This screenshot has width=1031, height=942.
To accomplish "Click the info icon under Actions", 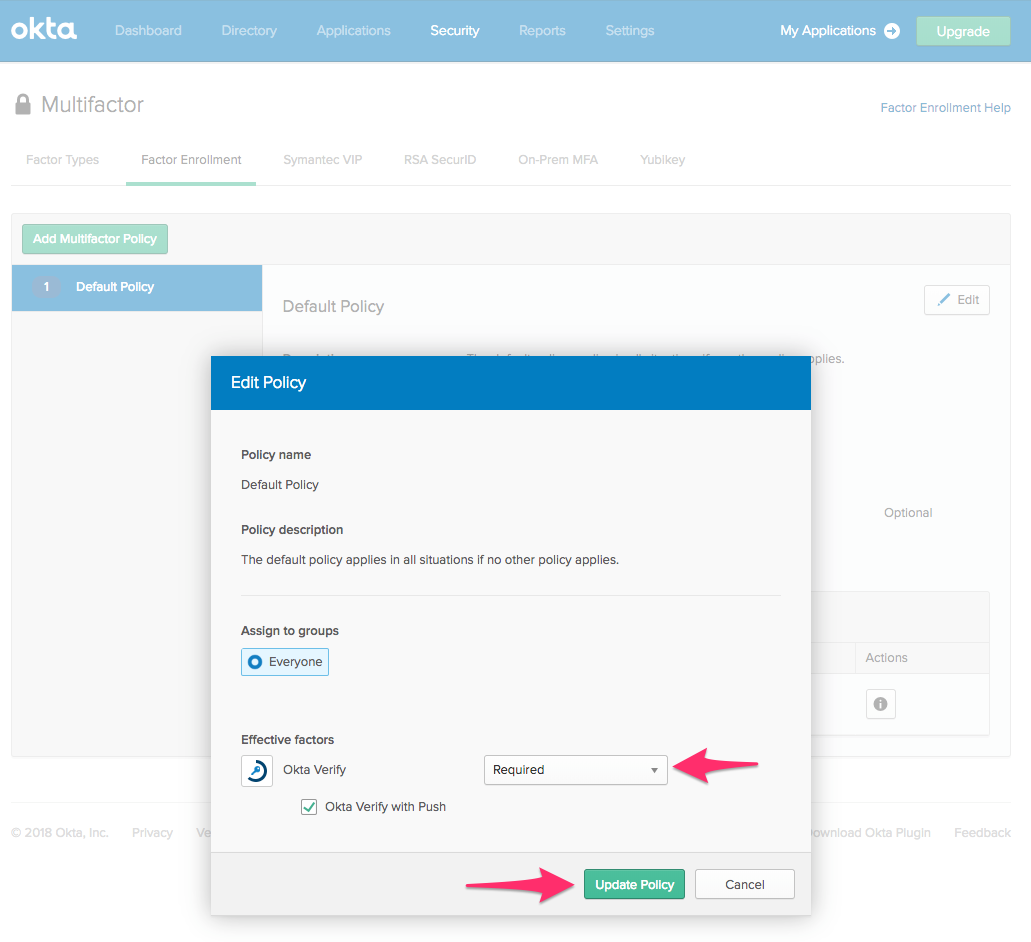I will pos(880,704).
